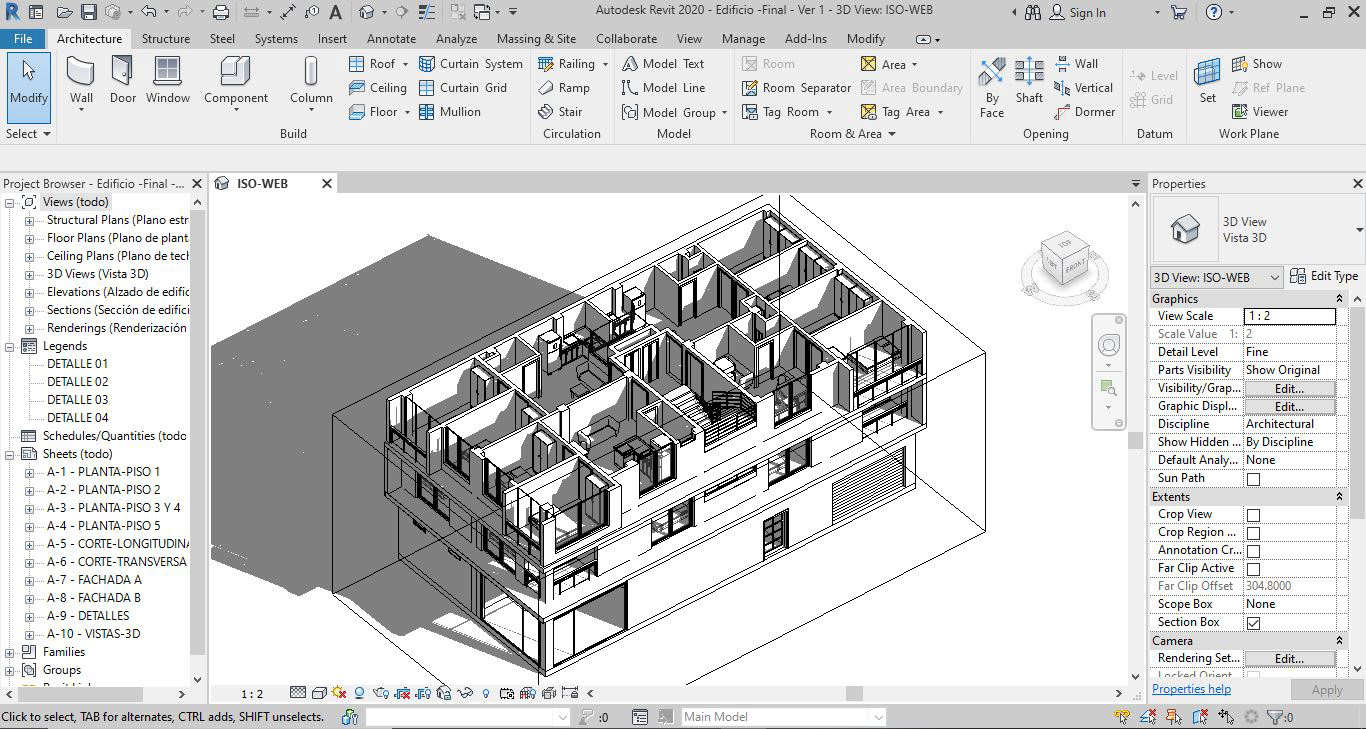1366x729 pixels.
Task: Expand the Structural Plans tree node
Action: (29, 220)
